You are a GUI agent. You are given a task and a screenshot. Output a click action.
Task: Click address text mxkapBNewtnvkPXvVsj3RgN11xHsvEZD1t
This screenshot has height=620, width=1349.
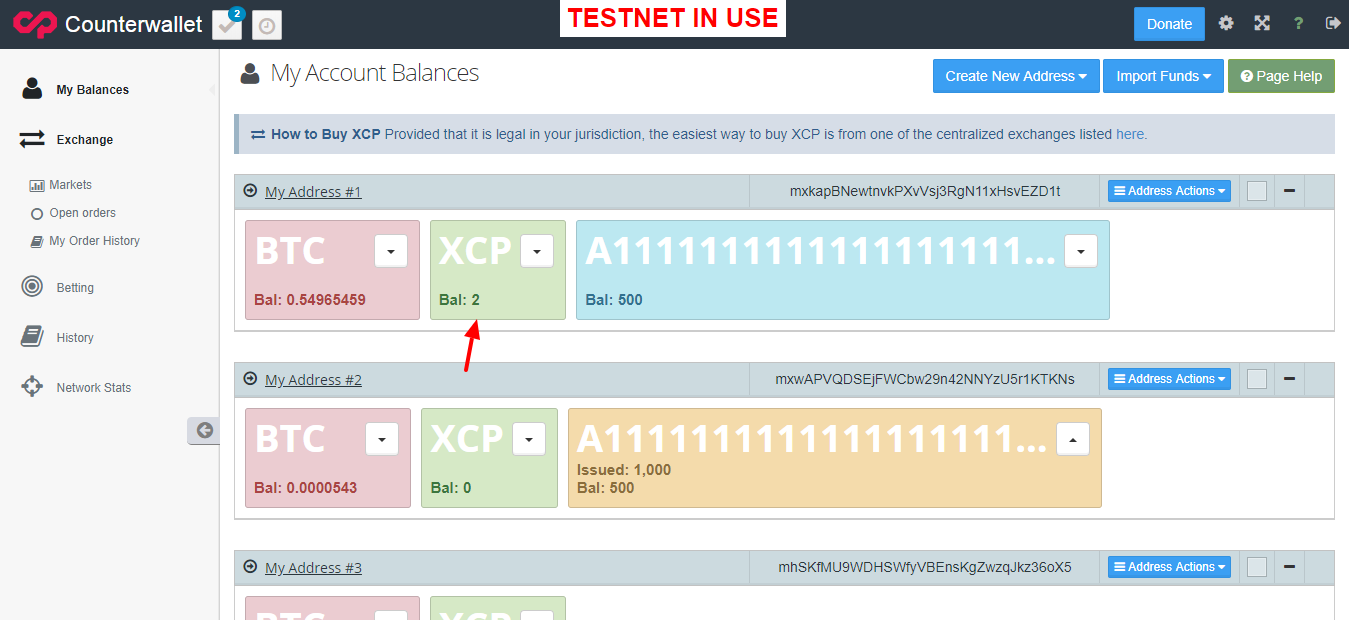coord(925,191)
